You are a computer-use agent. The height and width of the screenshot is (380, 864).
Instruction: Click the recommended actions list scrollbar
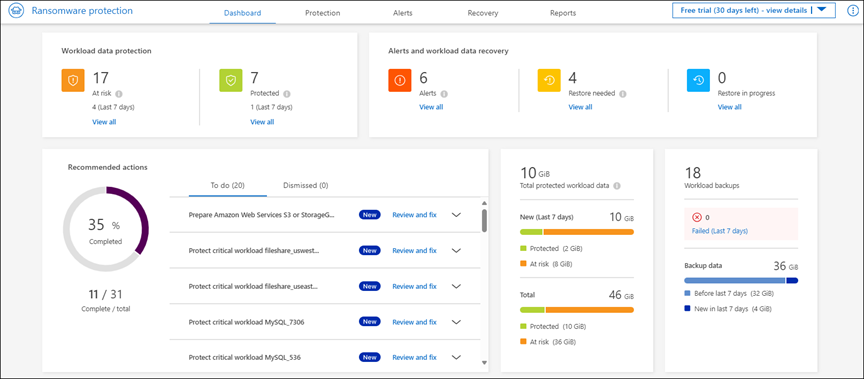click(484, 220)
